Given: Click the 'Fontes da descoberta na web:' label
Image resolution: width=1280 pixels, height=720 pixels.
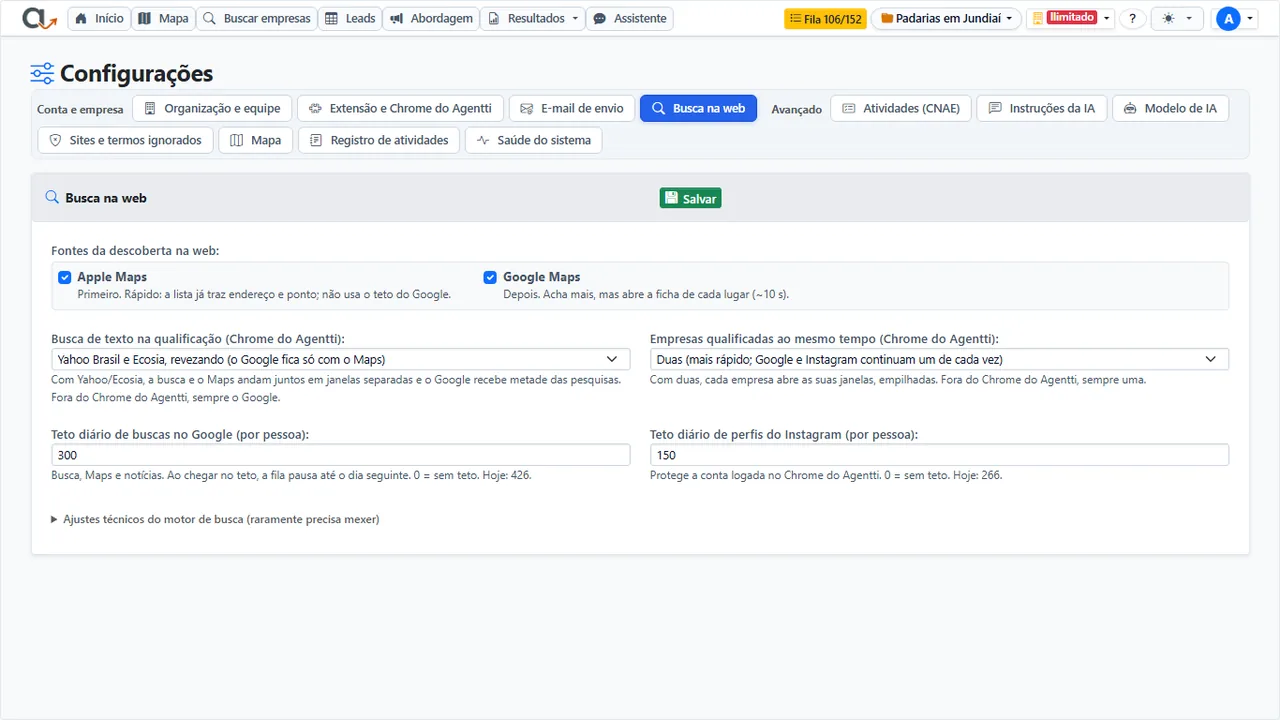Looking at the screenshot, I should pyautogui.click(x=135, y=250).
